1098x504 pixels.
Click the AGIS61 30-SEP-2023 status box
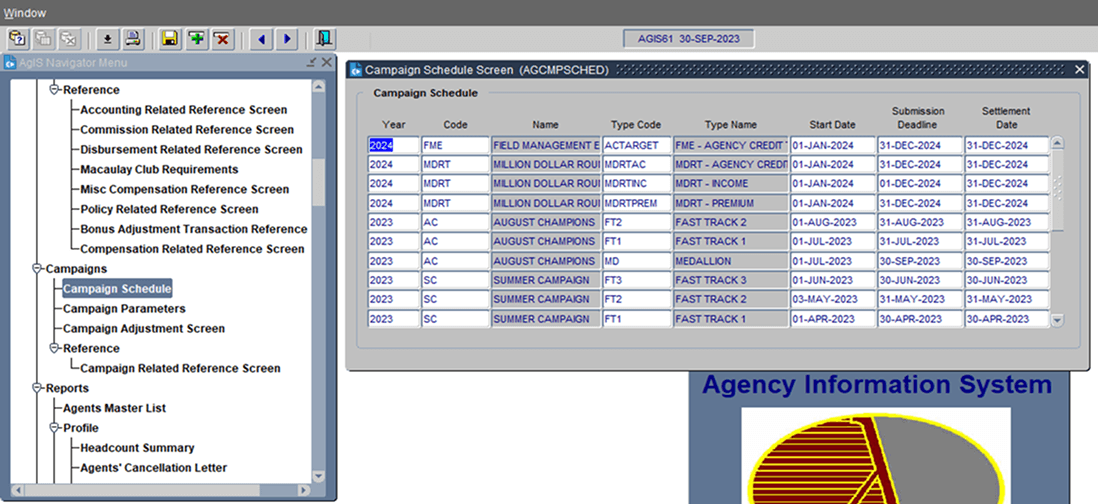pos(688,38)
